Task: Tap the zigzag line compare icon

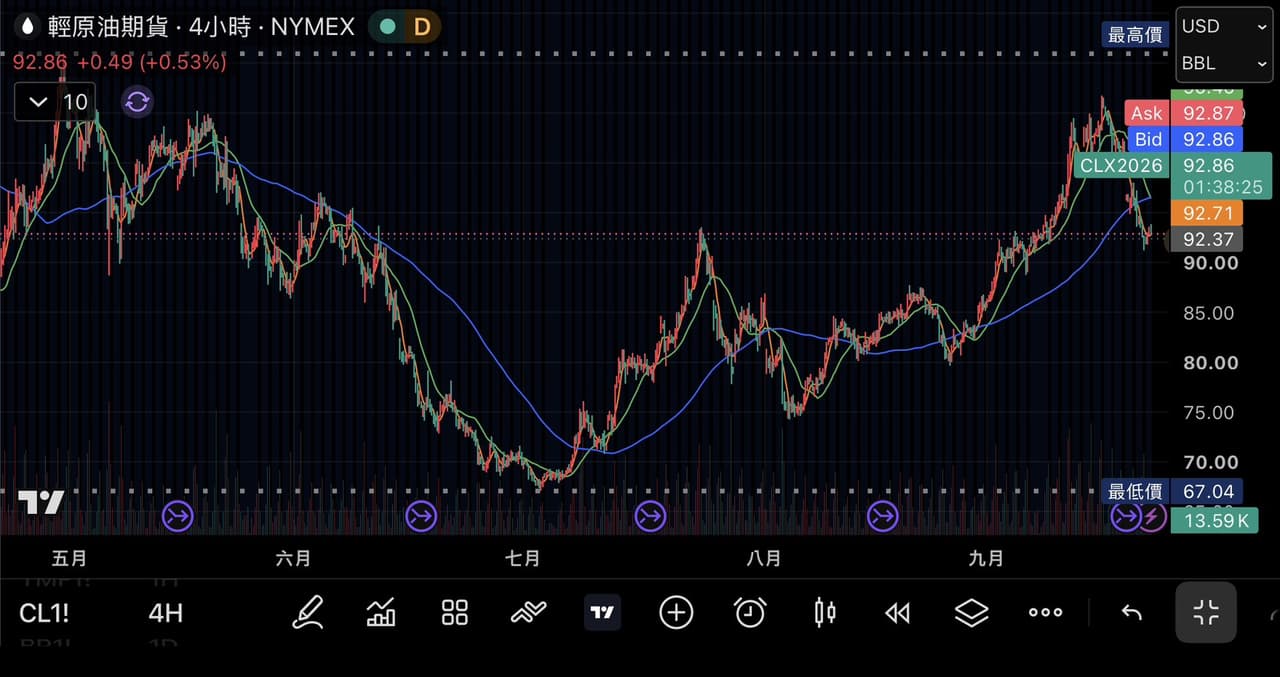Action: click(x=528, y=613)
